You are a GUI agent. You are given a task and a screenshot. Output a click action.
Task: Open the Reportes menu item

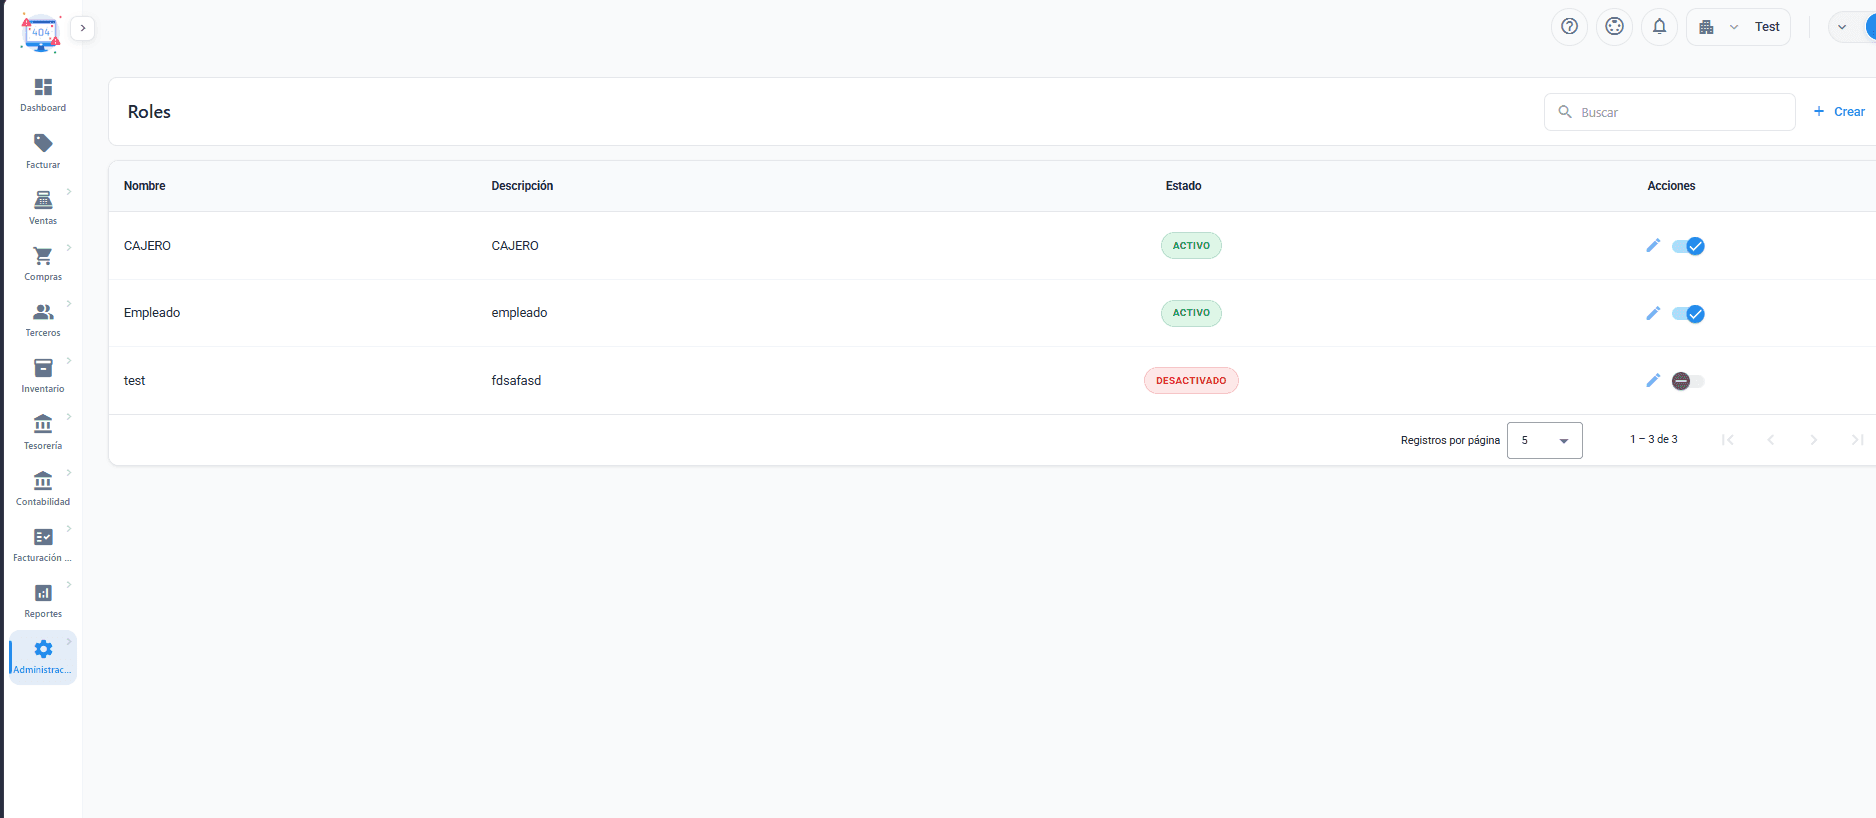[x=43, y=601]
